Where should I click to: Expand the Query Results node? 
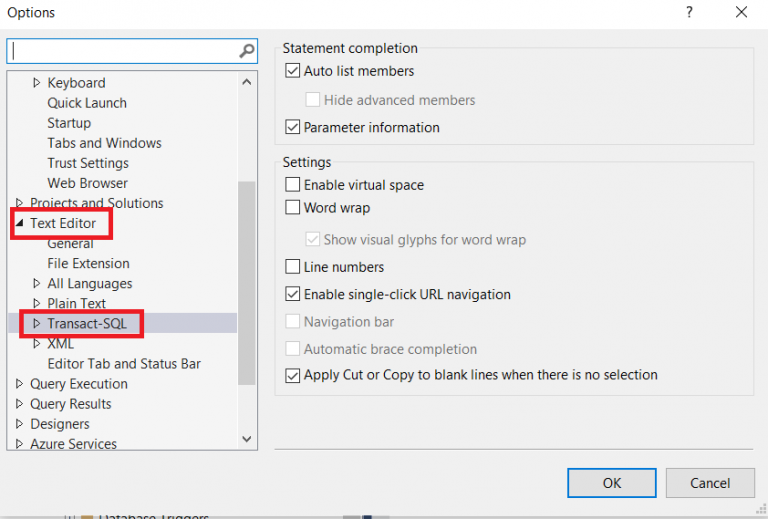[19, 403]
